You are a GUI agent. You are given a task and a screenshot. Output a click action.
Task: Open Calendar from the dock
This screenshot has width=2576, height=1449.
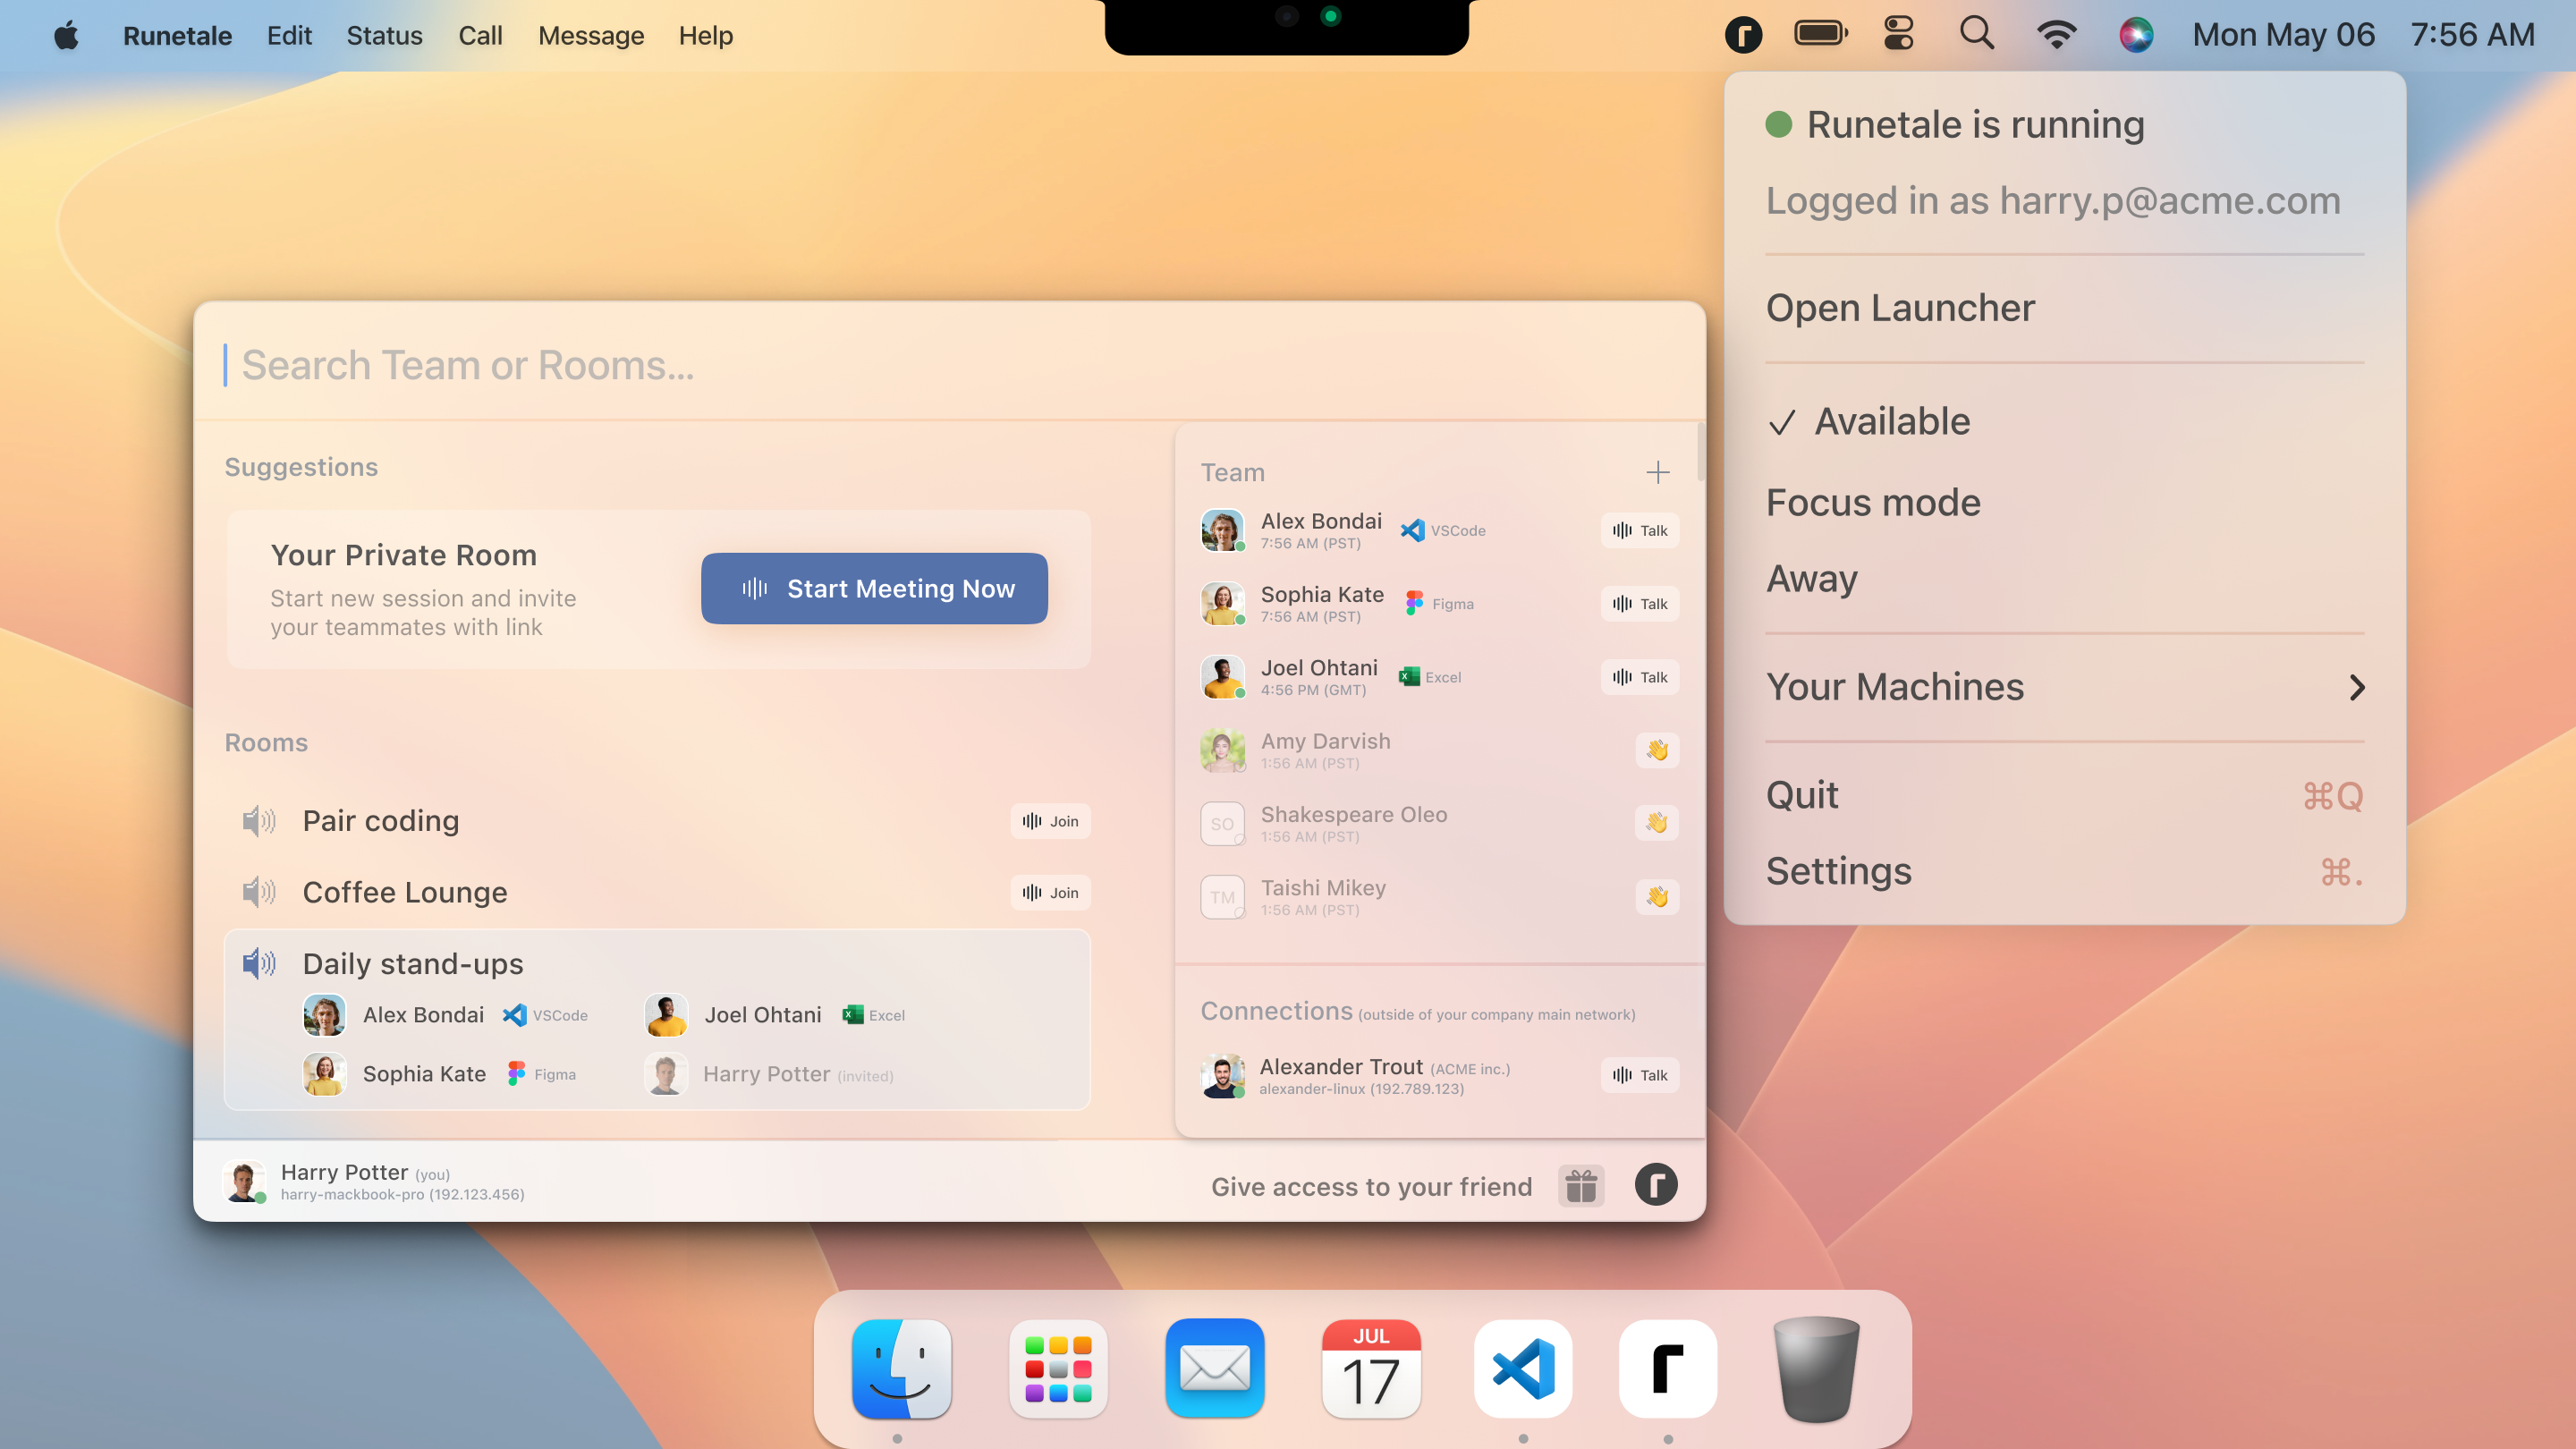point(1371,1369)
